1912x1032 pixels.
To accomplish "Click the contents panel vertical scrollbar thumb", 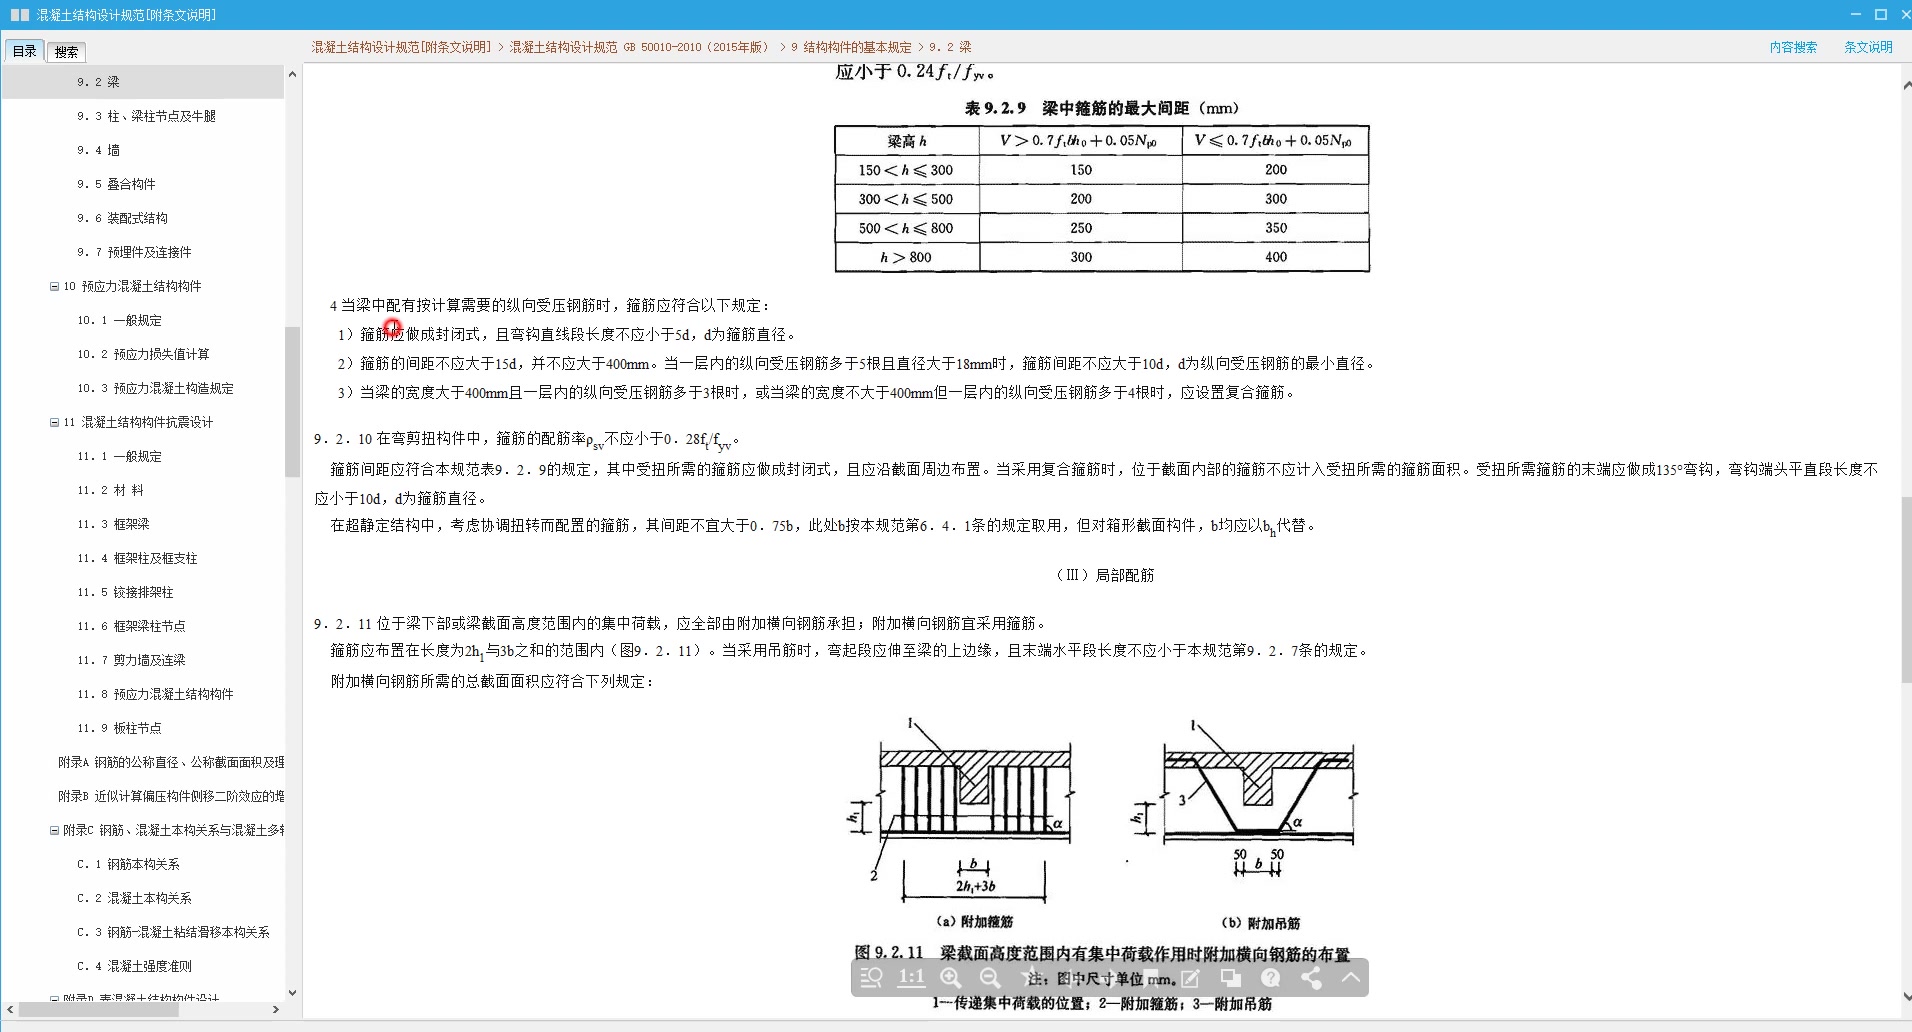I will [x=292, y=401].
